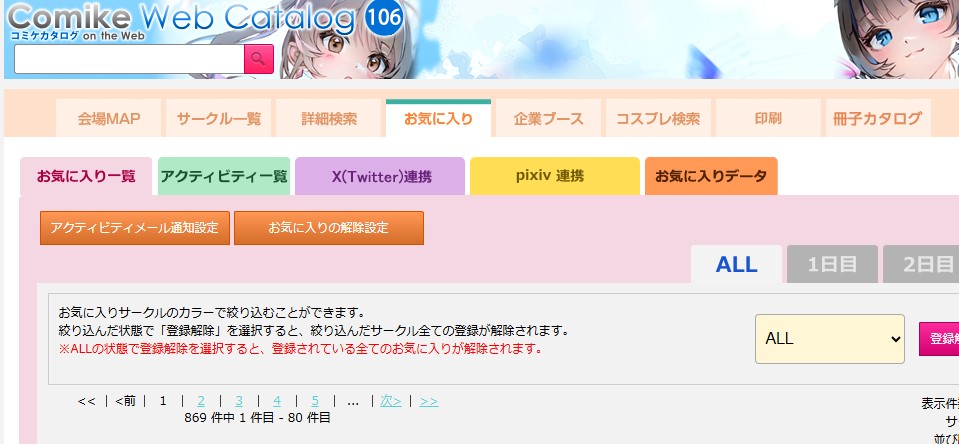Screen dimensions: 959x444
Task: Go to 詳細検索 tab
Action: pos(329,119)
